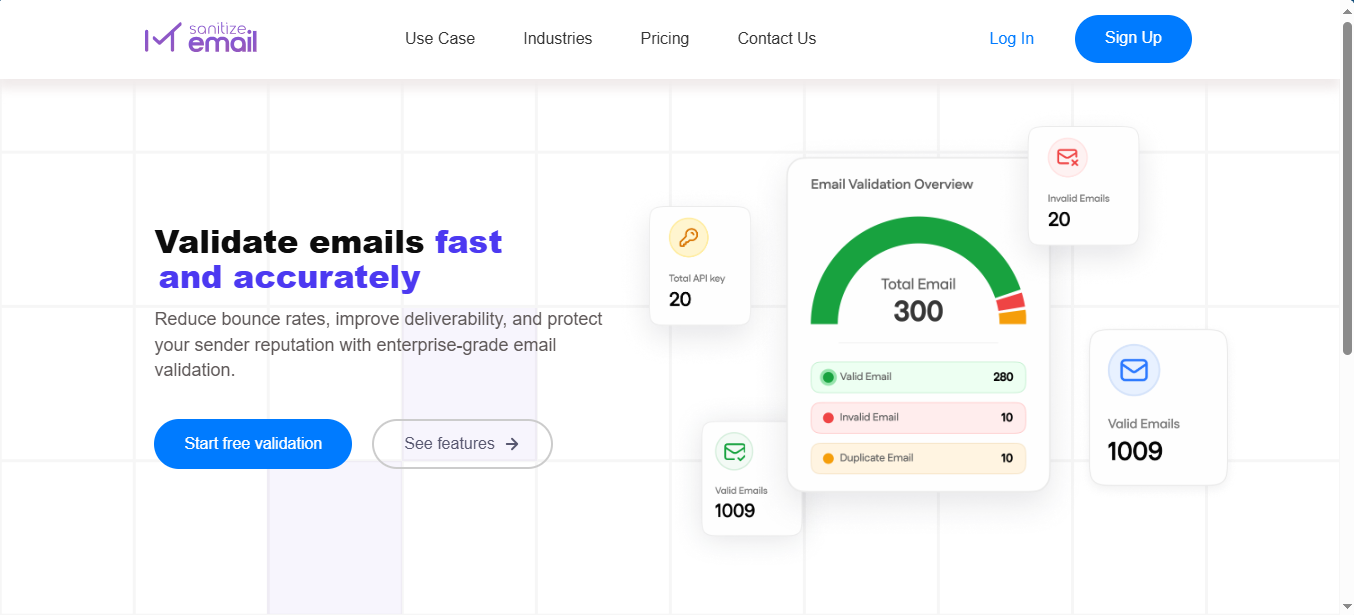Click the red Invalid Email dot
1354x615 pixels.
pyautogui.click(x=828, y=418)
